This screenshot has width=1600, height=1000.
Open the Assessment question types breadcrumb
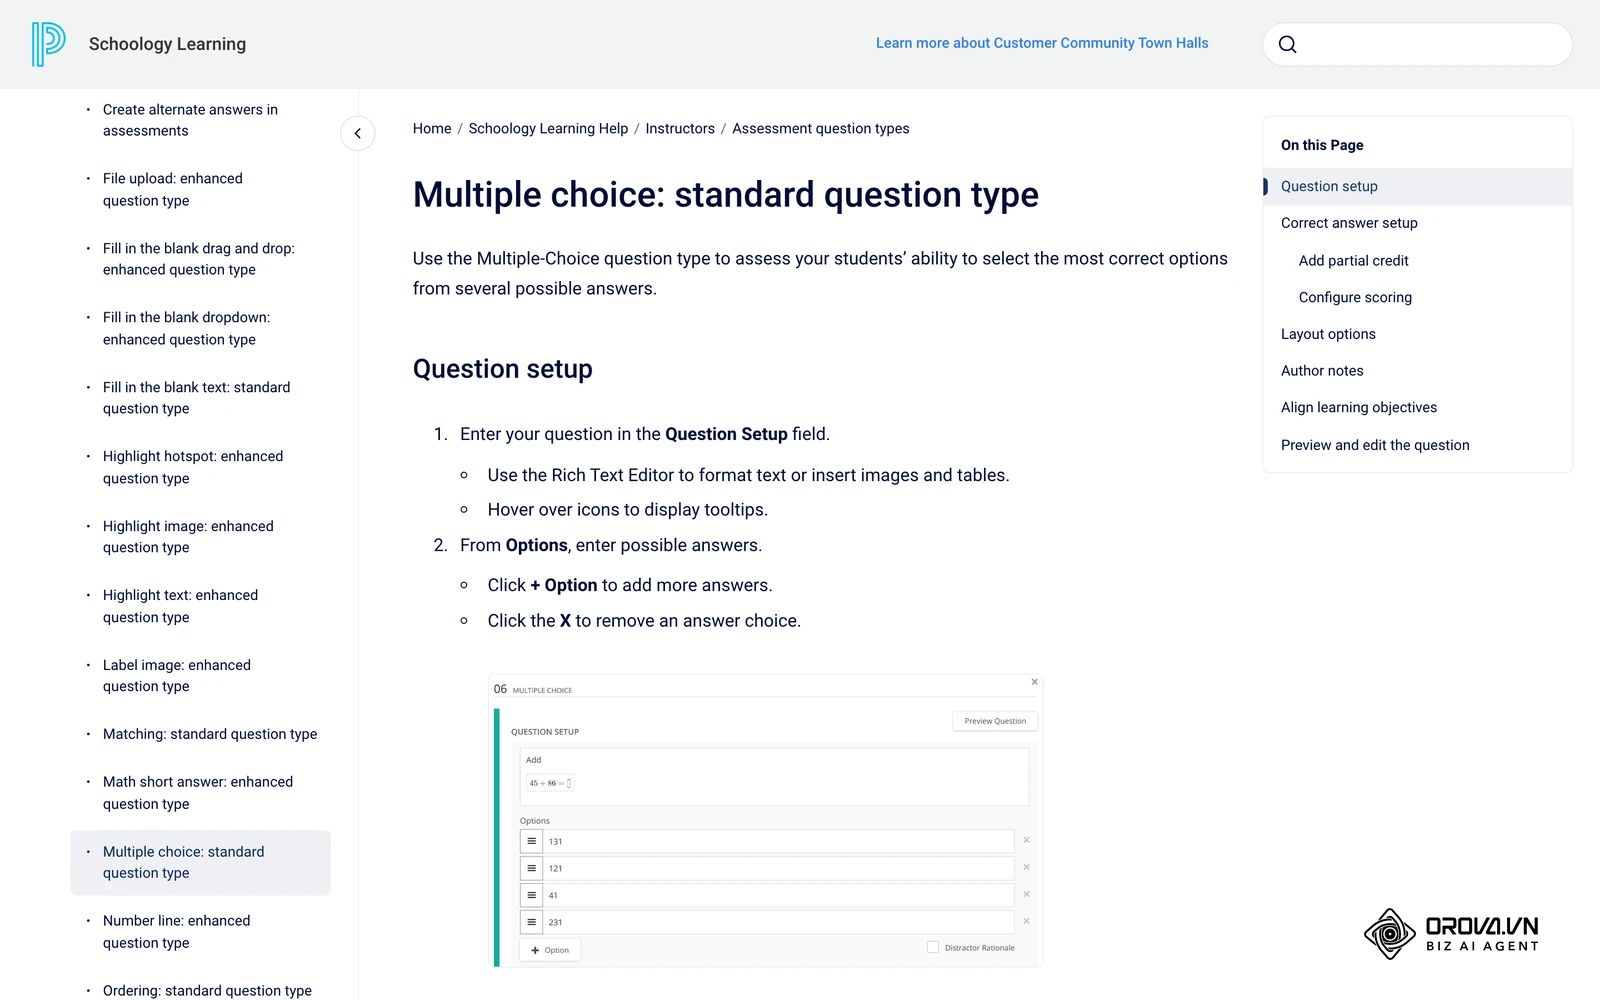[821, 129]
